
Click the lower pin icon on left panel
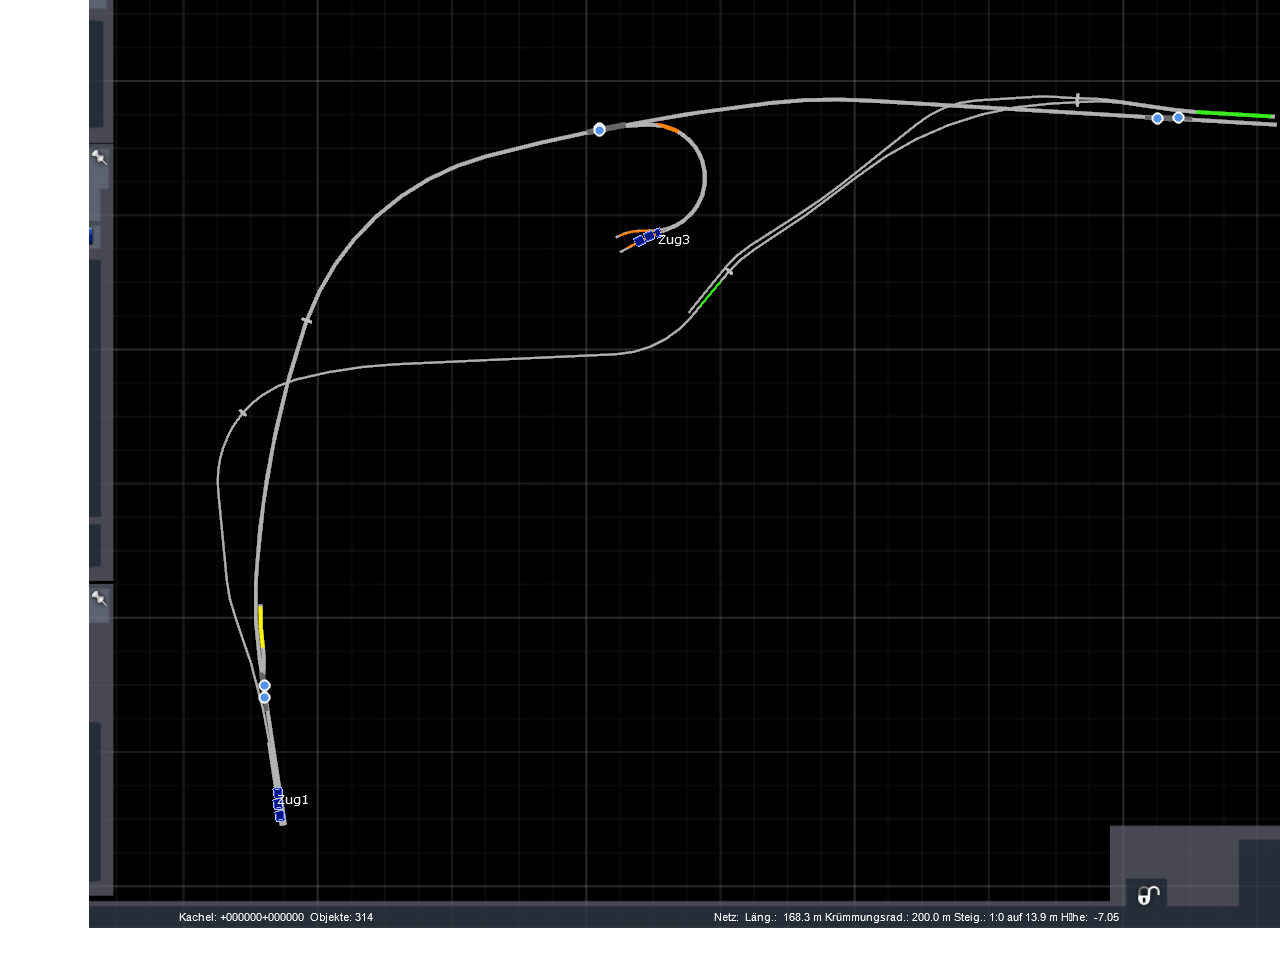(99, 598)
